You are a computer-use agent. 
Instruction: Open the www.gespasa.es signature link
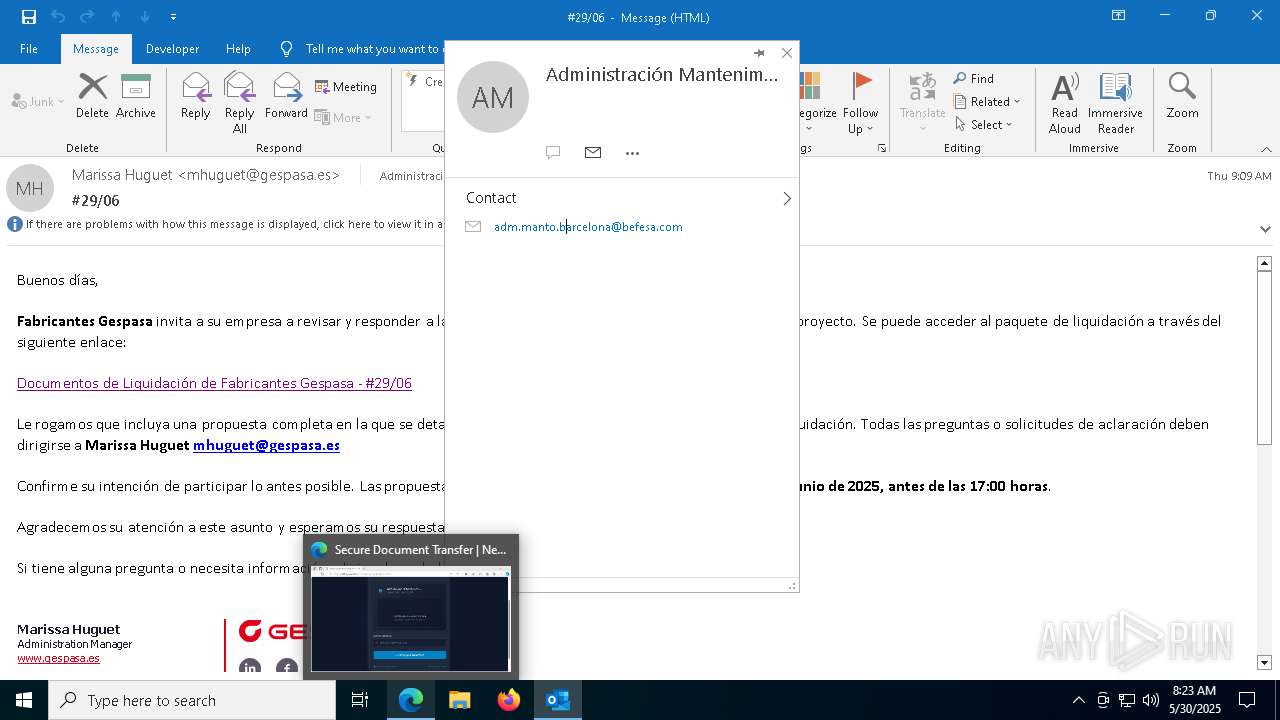pyautogui.click(x=58, y=658)
